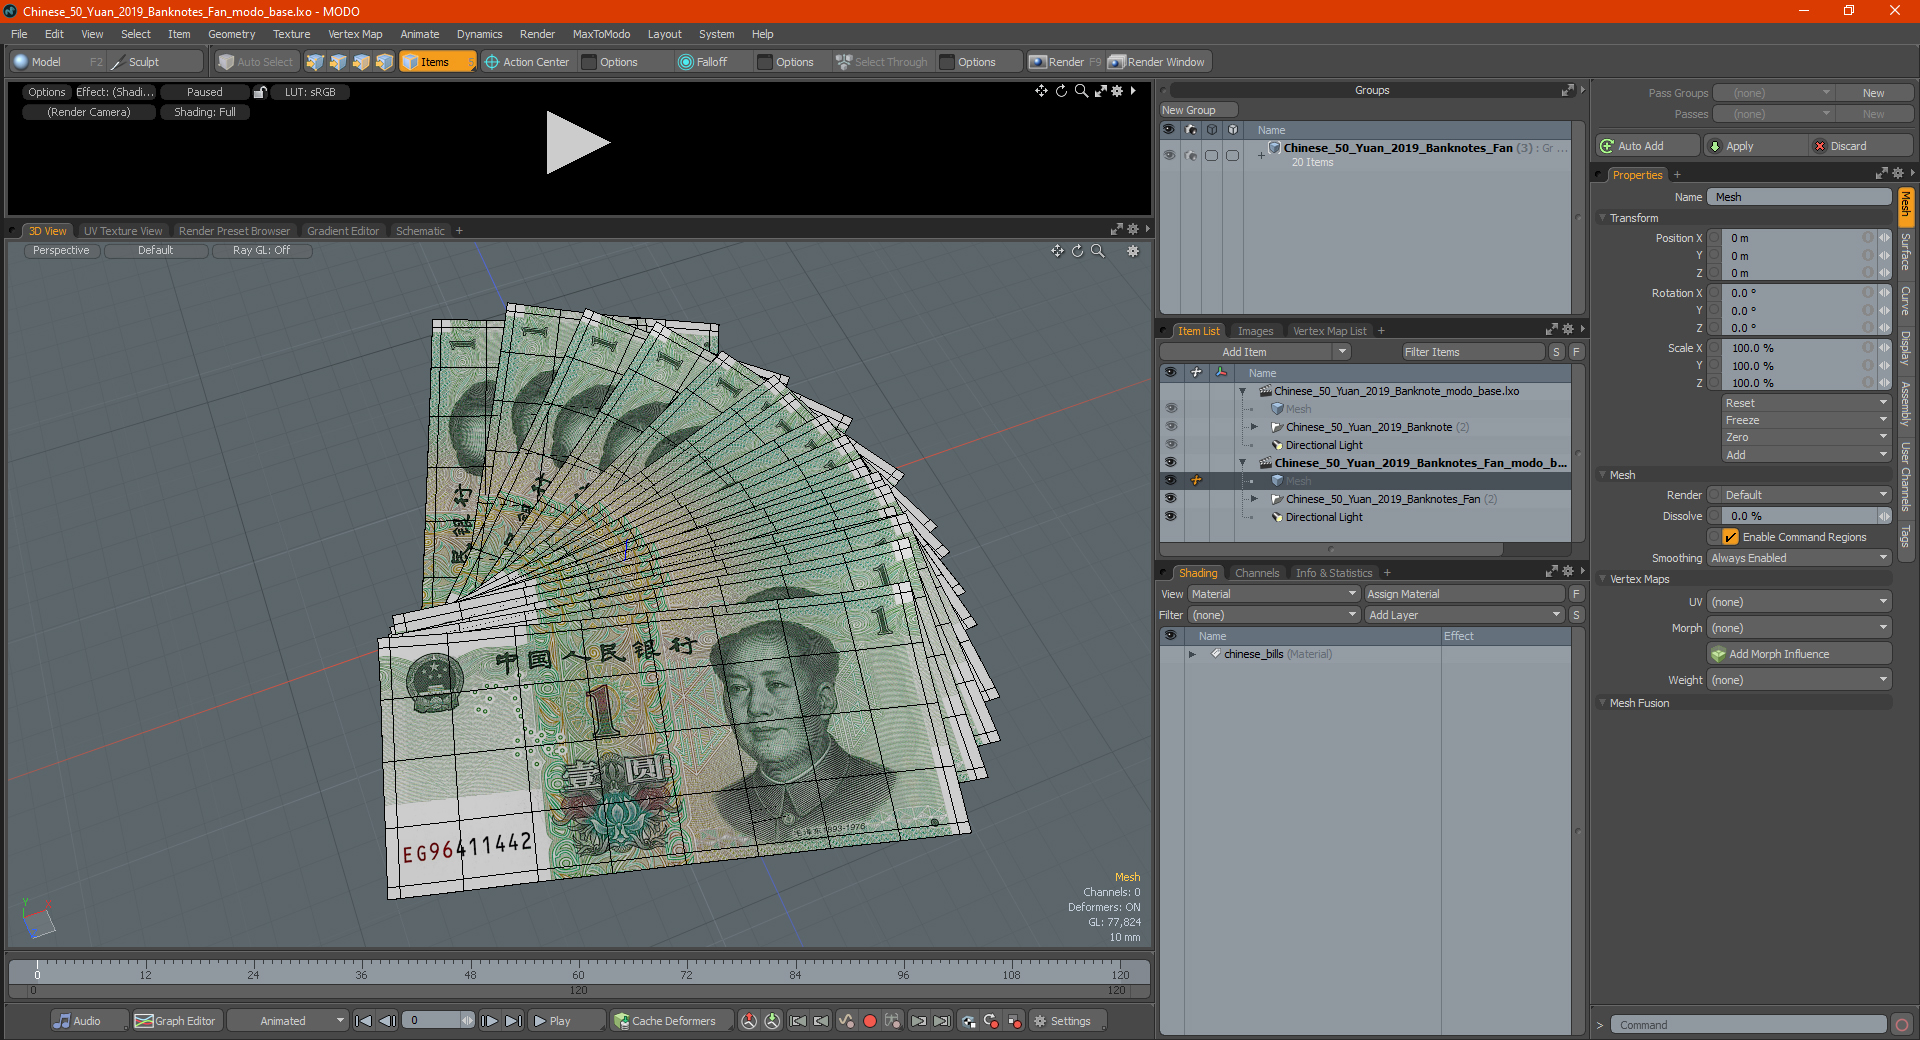The width and height of the screenshot is (1920, 1040).
Task: Click Add Morph Influence button
Action: [1798, 654]
